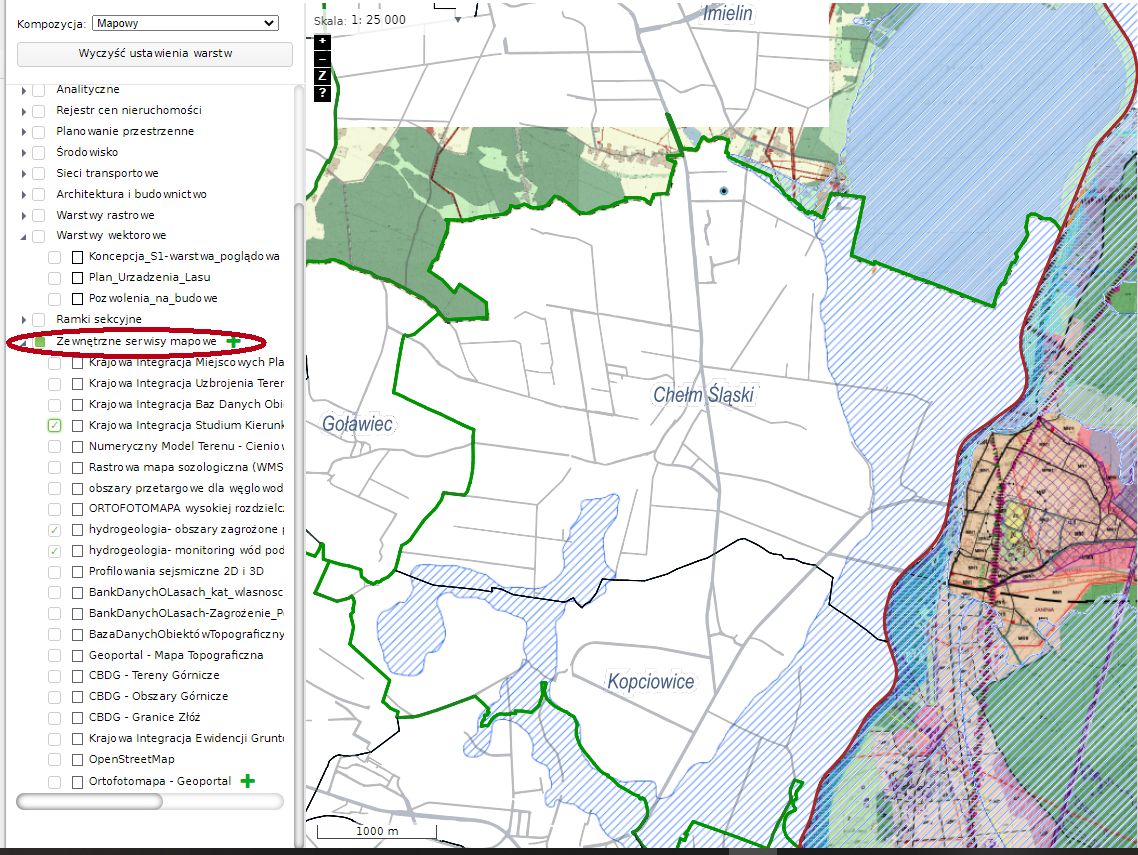Open the Kompozycja dropdown
Image resolution: width=1138 pixels, height=855 pixels.
coord(185,23)
